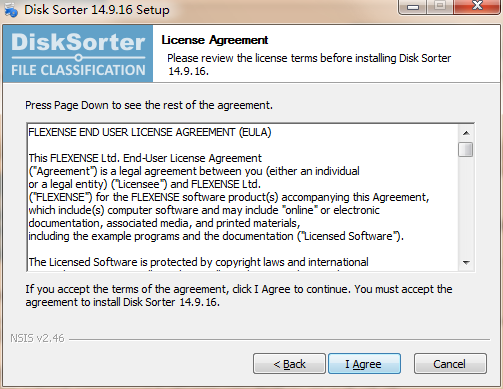Click the scrollbar track below the thumb

click(x=466, y=206)
